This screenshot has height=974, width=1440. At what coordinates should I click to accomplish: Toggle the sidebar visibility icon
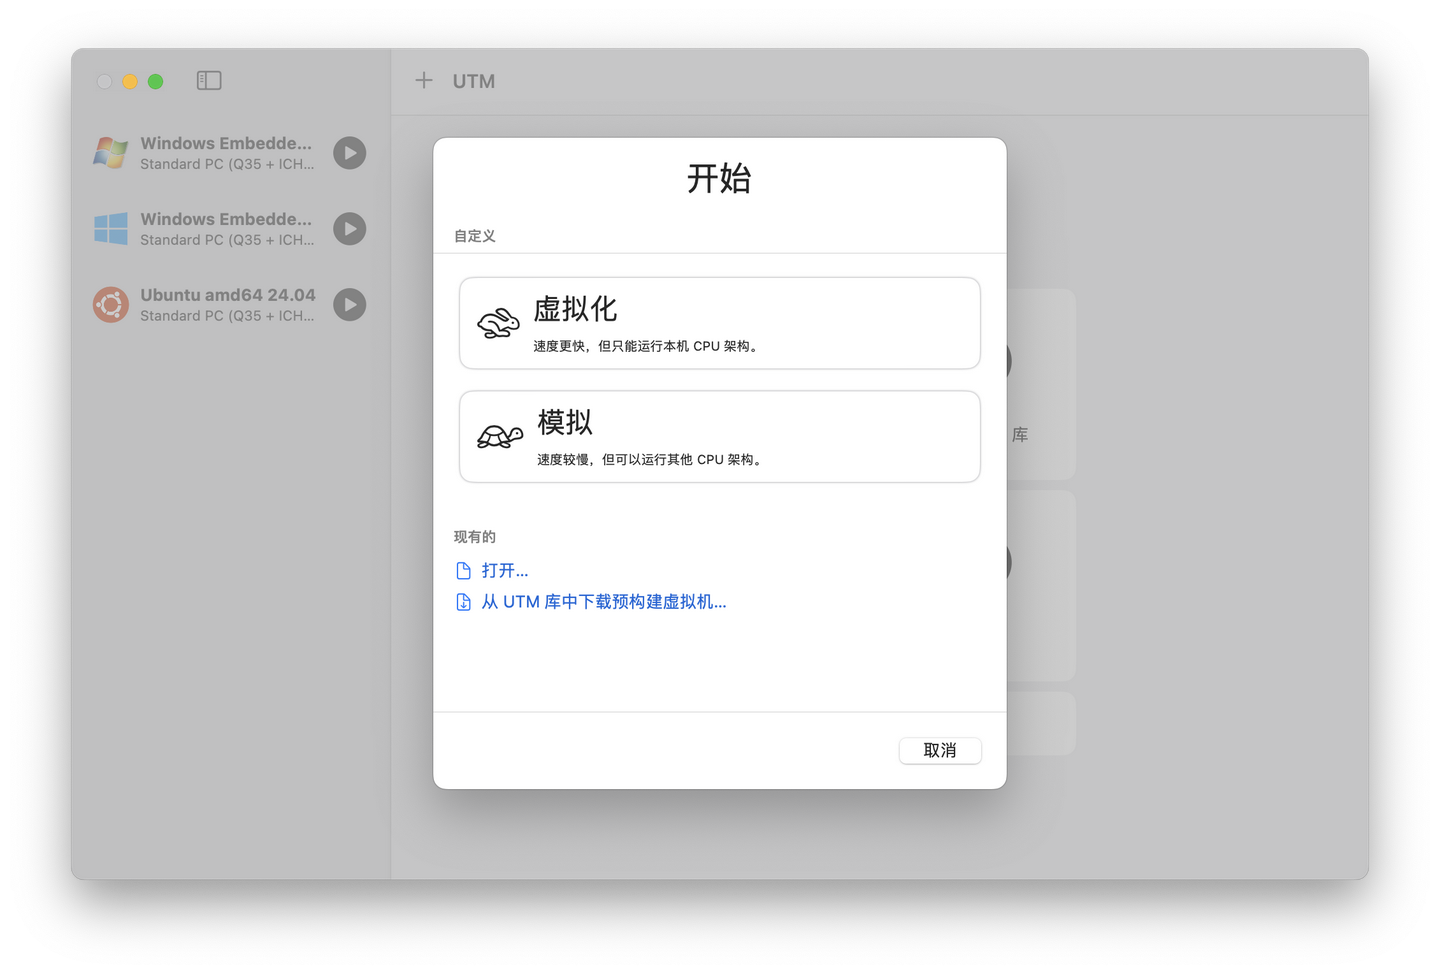209,80
